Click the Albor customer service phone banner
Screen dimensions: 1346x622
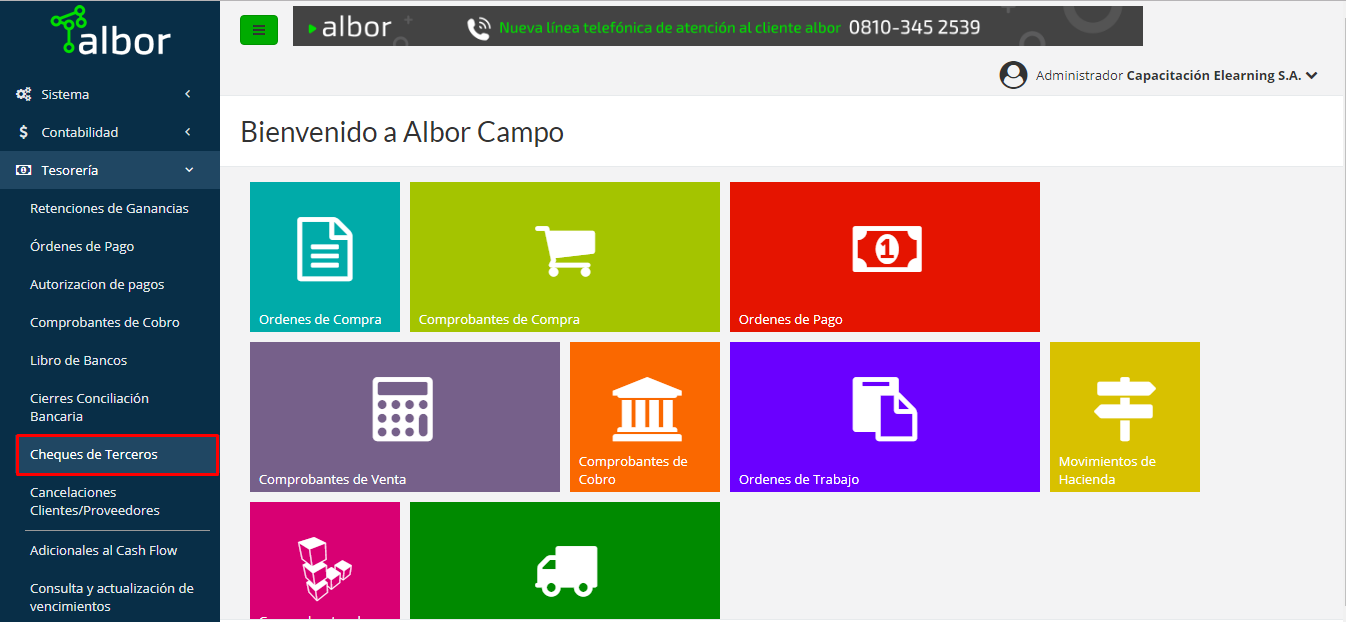pos(718,26)
